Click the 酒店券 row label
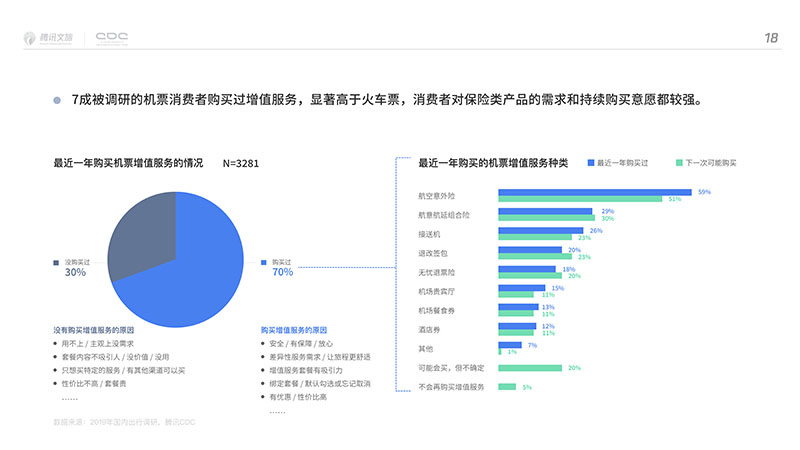 (x=429, y=330)
